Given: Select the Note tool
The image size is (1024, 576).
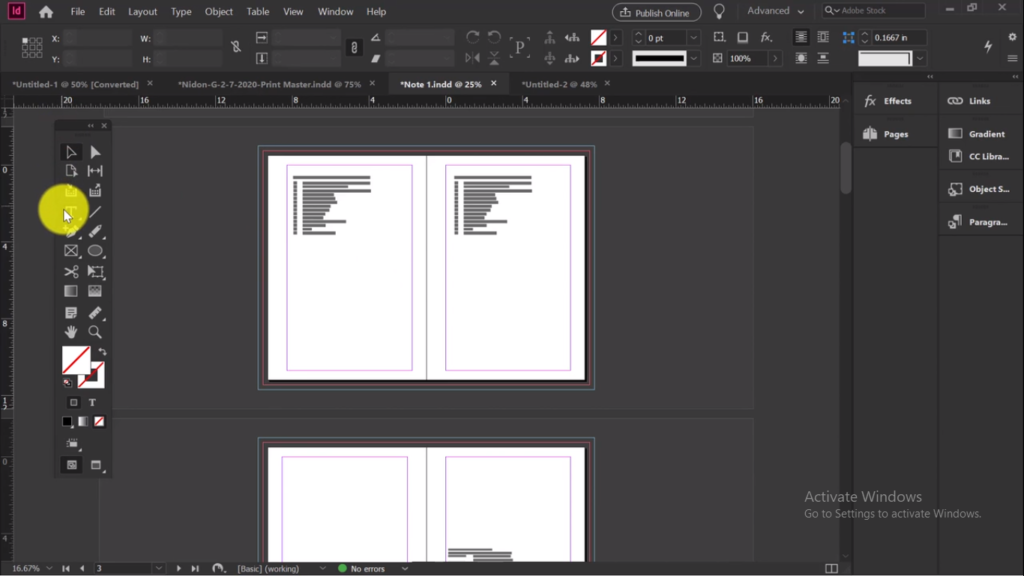Looking at the screenshot, I should coord(71,313).
